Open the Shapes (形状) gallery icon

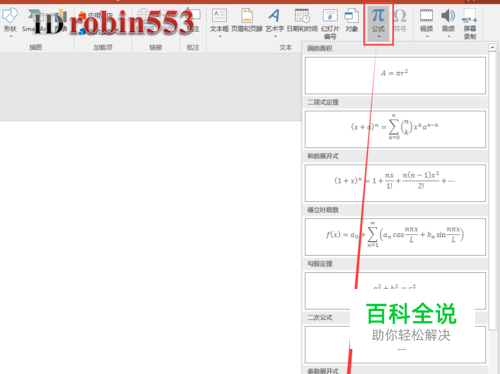(10, 16)
